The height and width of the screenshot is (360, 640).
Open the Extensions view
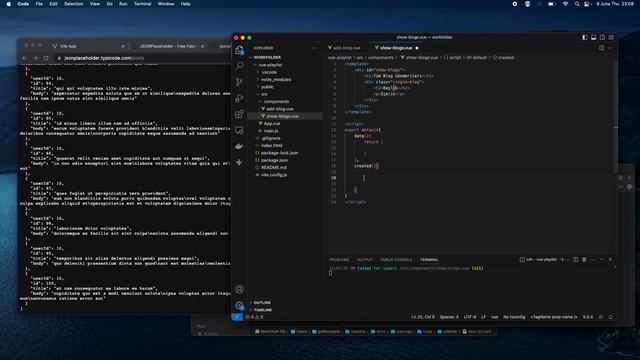pyautogui.click(x=240, y=114)
